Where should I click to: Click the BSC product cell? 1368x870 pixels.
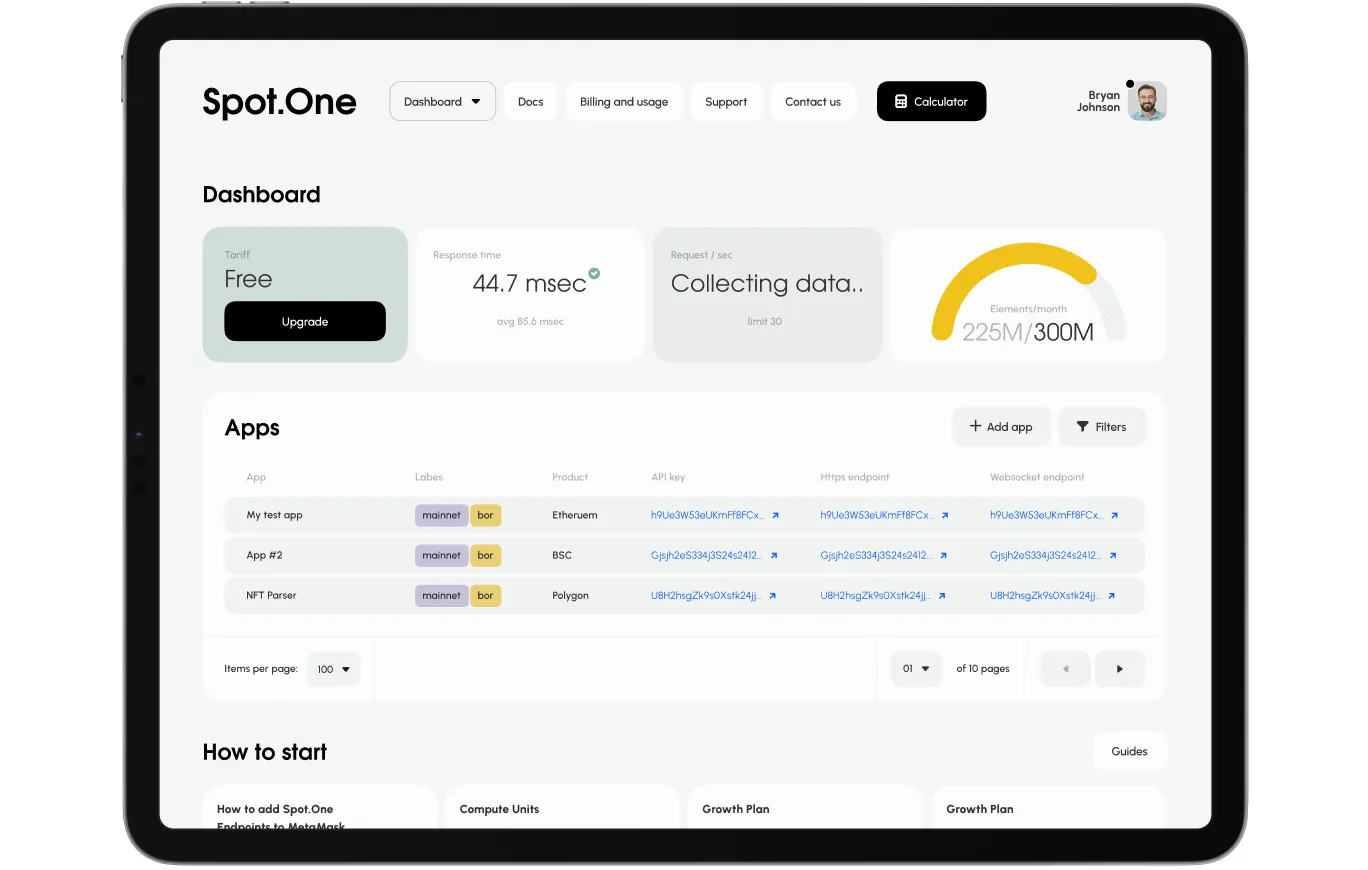point(562,555)
